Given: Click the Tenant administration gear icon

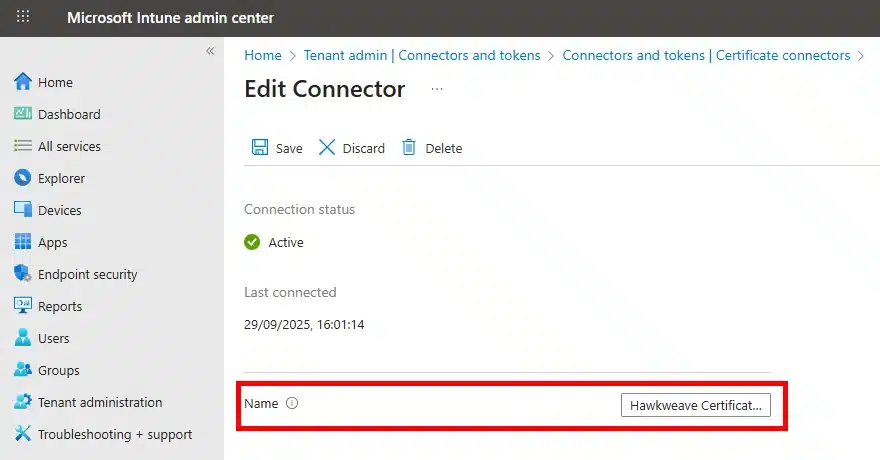Looking at the screenshot, I should (23, 402).
